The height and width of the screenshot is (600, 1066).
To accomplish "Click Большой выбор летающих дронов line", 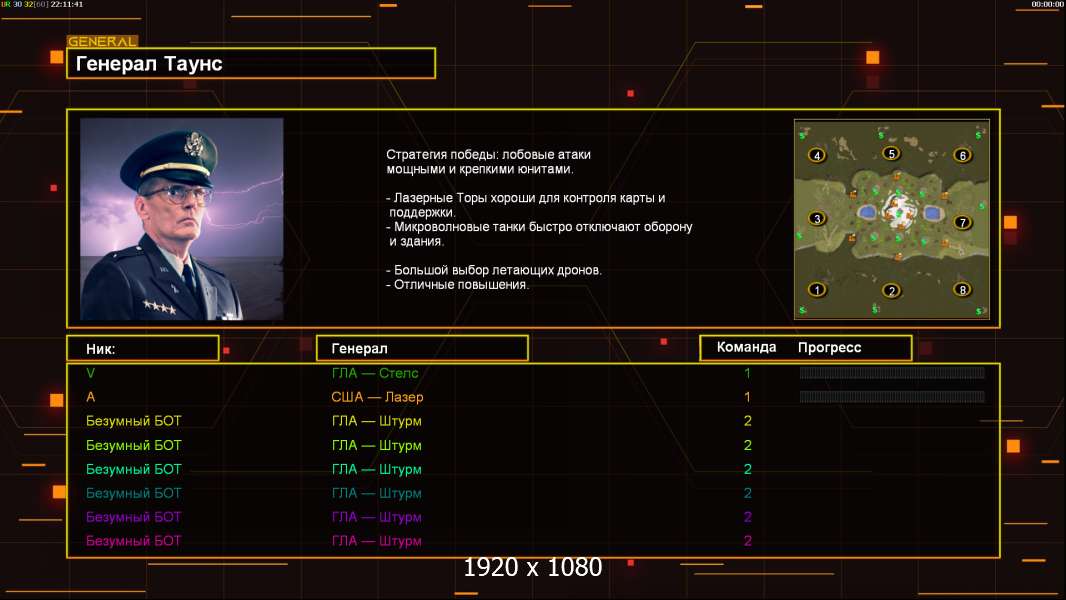I will [x=494, y=270].
